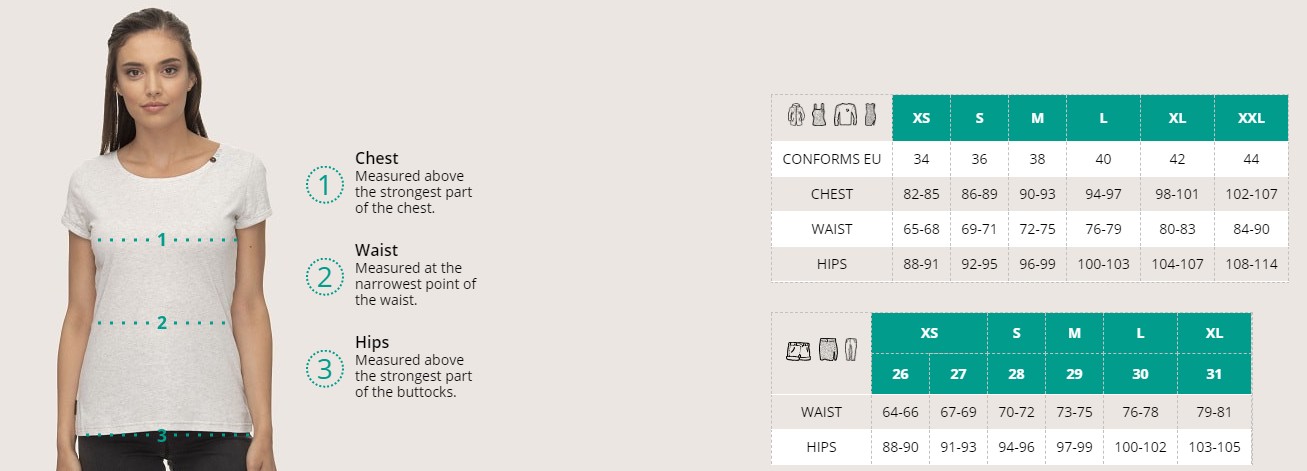Viewport: 1307px width, 471px height.
Task: Click the dress icon in tops size table
Action: click(871, 115)
